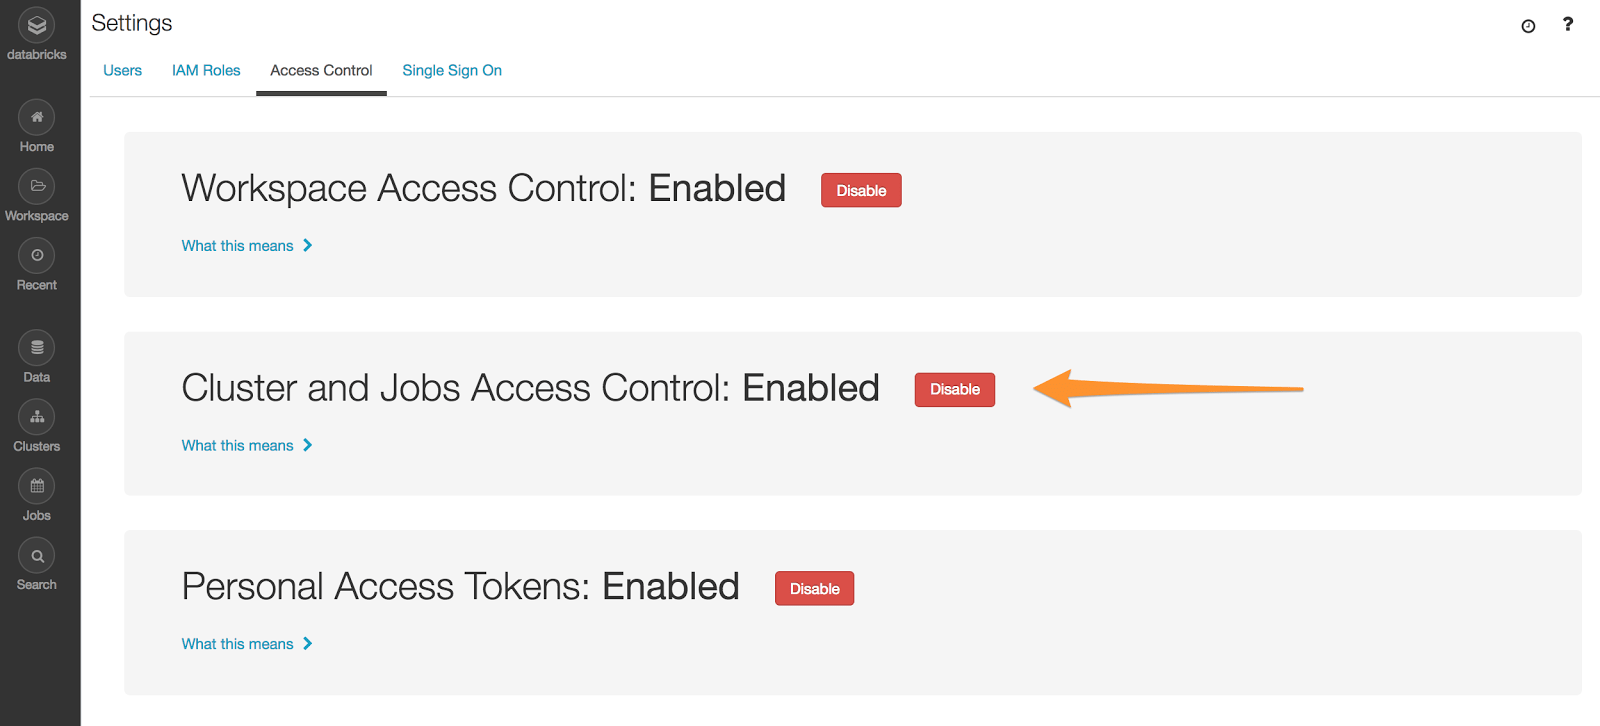Open the Data icon in the sidebar
This screenshot has height=726, width=1600.
(36, 347)
